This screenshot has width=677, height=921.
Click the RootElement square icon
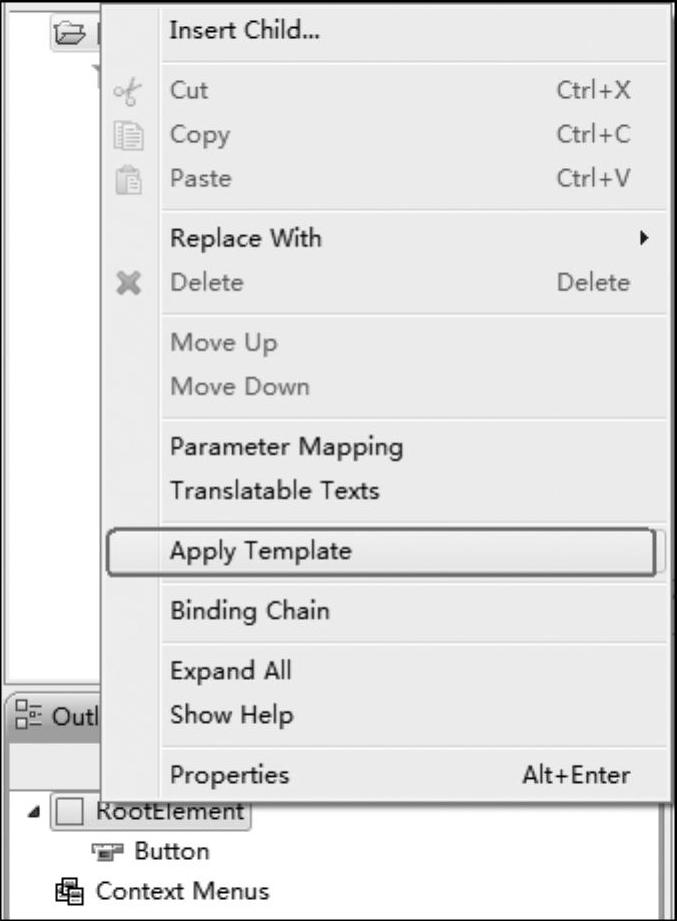(69, 812)
